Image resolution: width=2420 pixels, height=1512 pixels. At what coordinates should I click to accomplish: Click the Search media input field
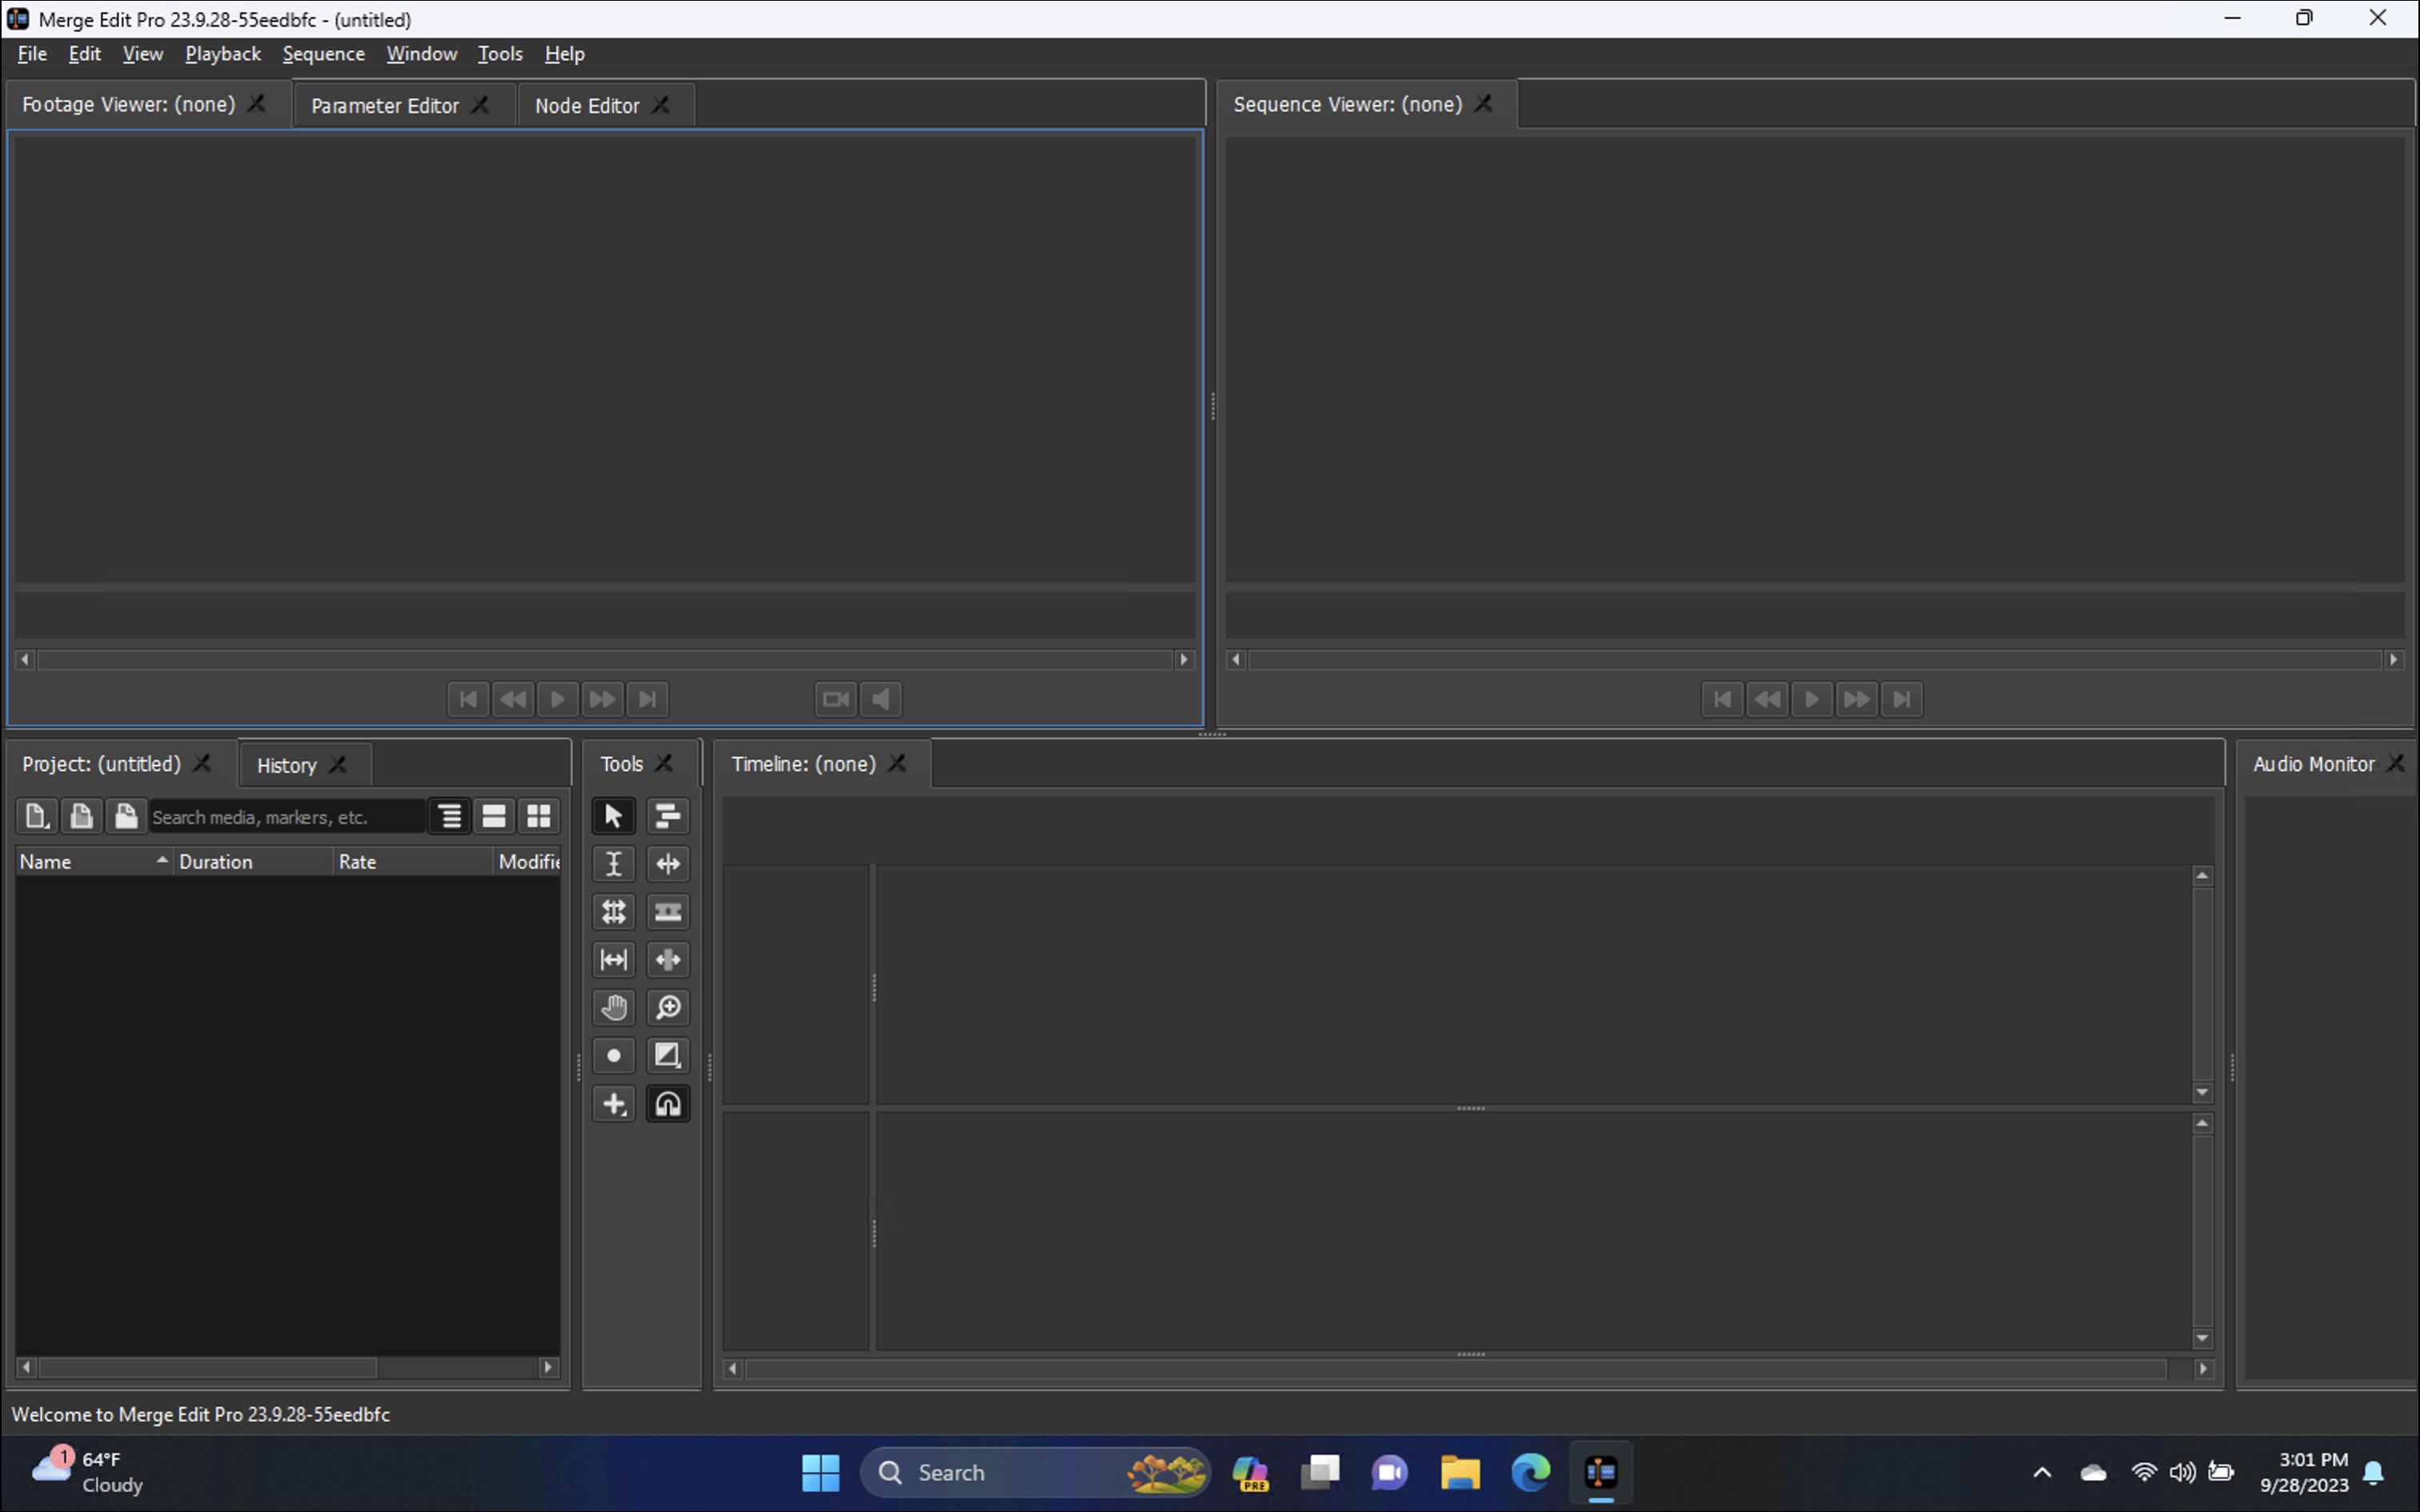point(286,816)
